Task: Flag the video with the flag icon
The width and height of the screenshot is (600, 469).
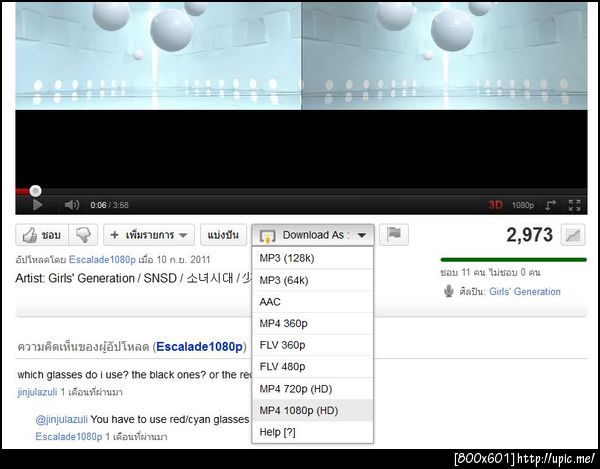Action: (x=394, y=234)
